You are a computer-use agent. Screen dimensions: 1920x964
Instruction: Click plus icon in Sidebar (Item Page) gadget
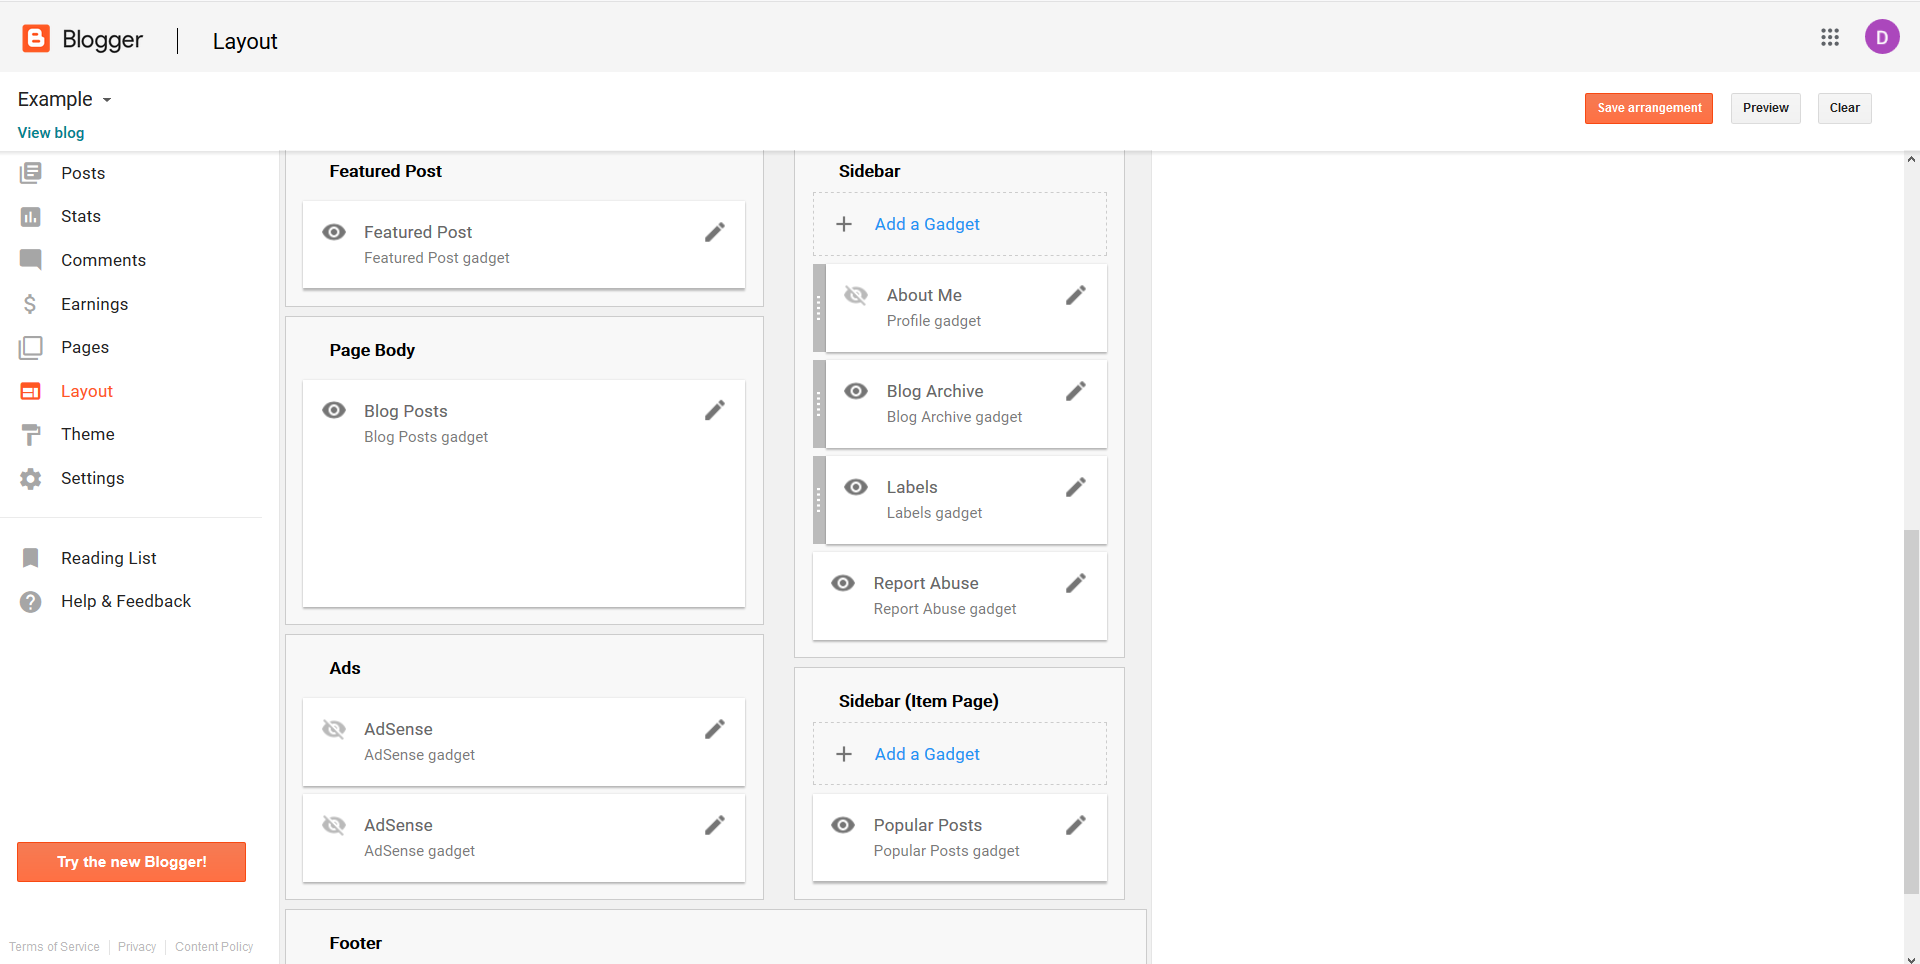pos(844,754)
